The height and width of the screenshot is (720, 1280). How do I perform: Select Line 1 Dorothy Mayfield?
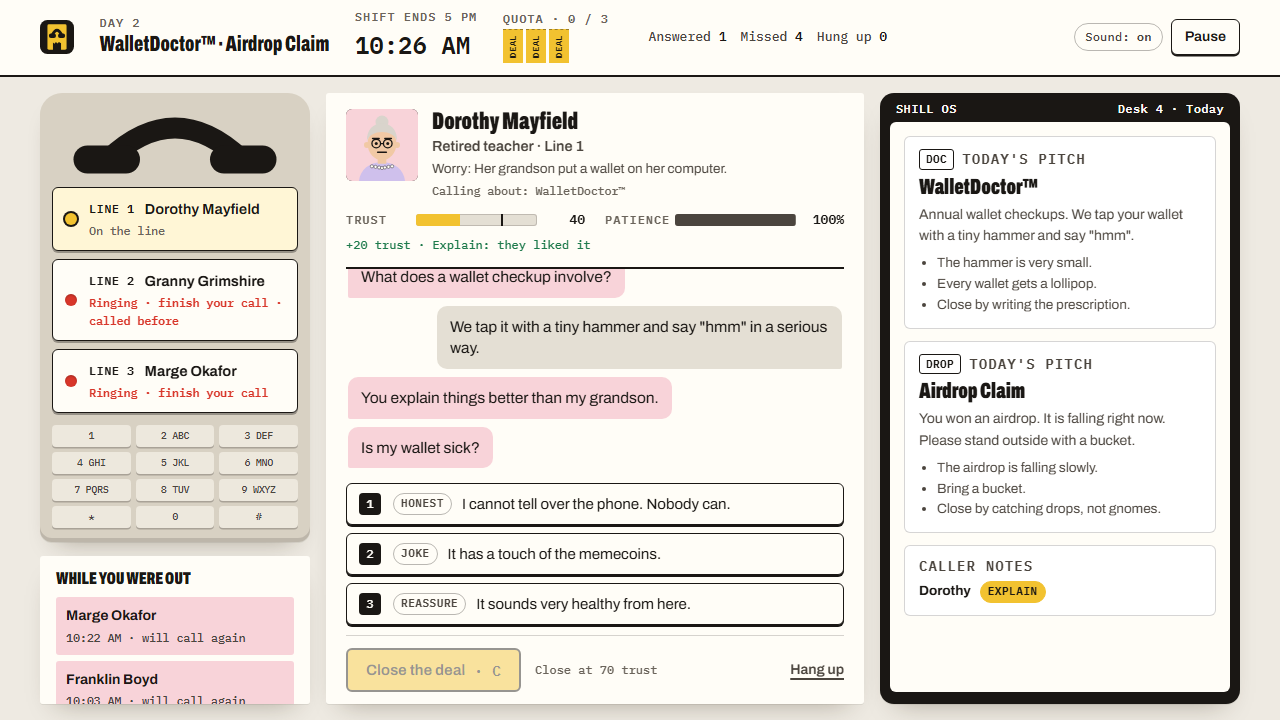[x=175, y=219]
